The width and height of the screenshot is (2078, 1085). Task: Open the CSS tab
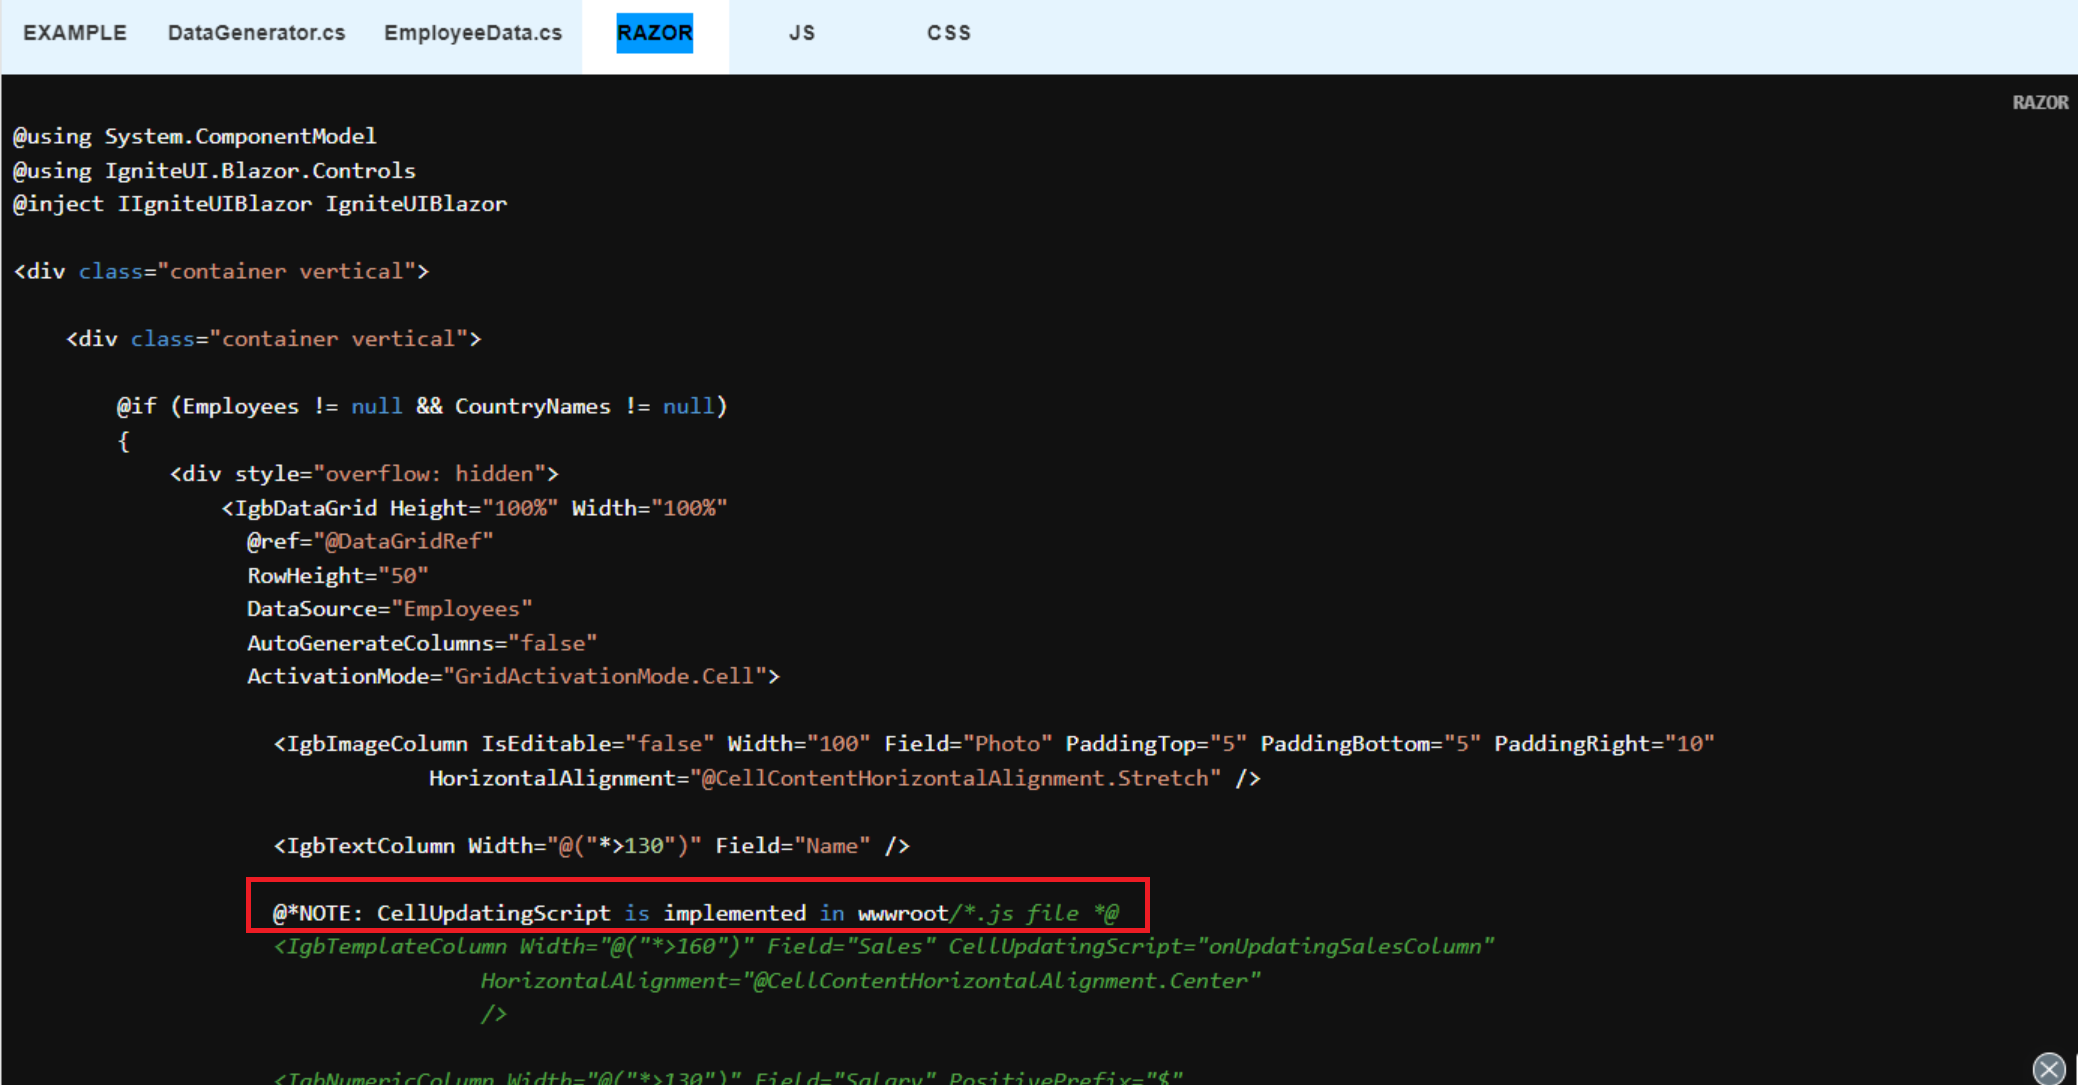(948, 32)
